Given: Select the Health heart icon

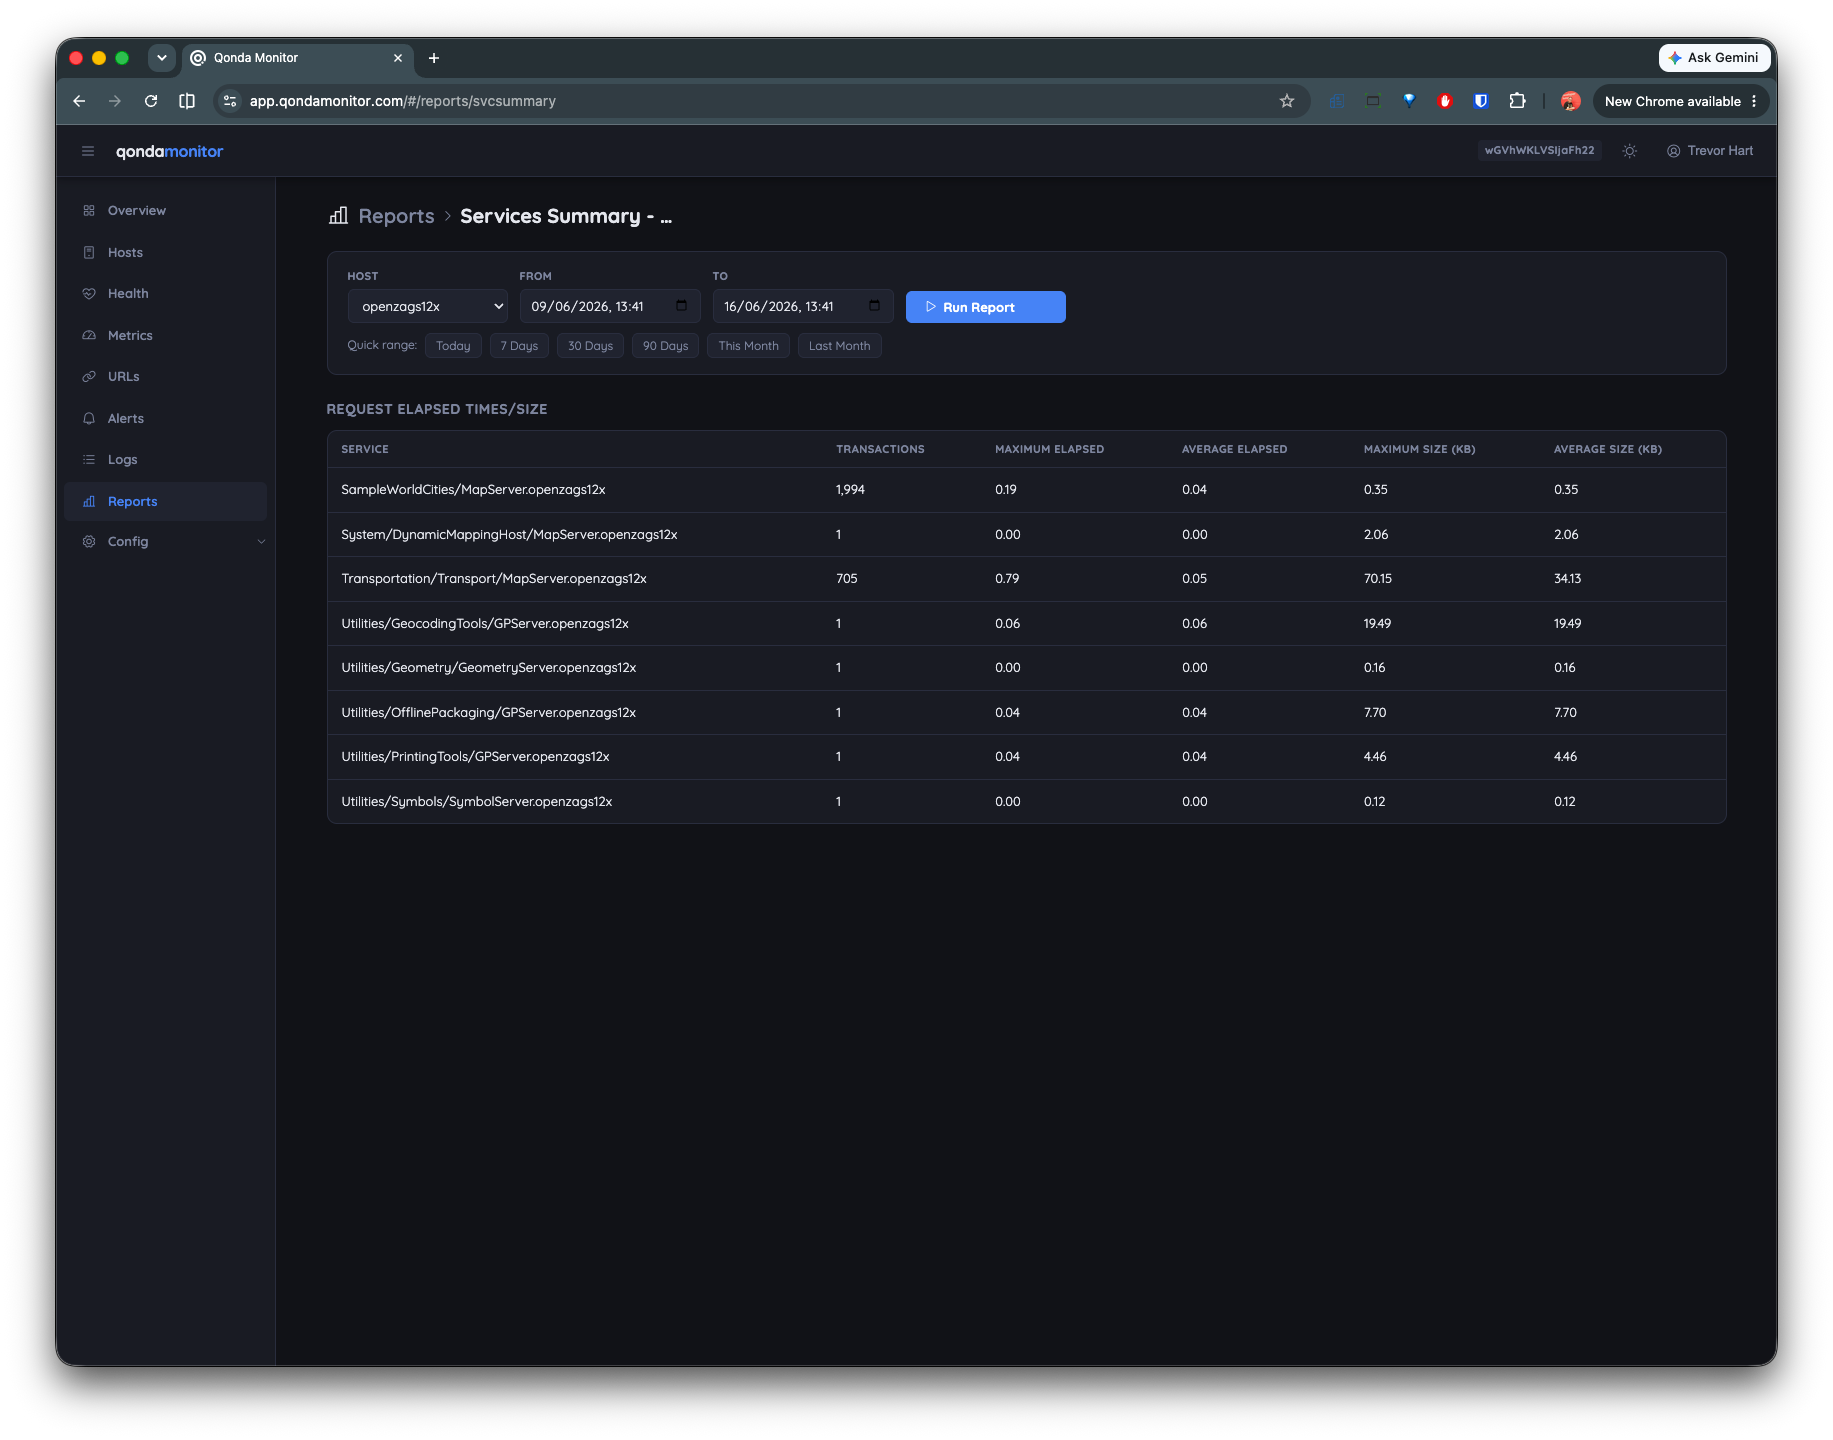Looking at the screenshot, I should pyautogui.click(x=89, y=294).
